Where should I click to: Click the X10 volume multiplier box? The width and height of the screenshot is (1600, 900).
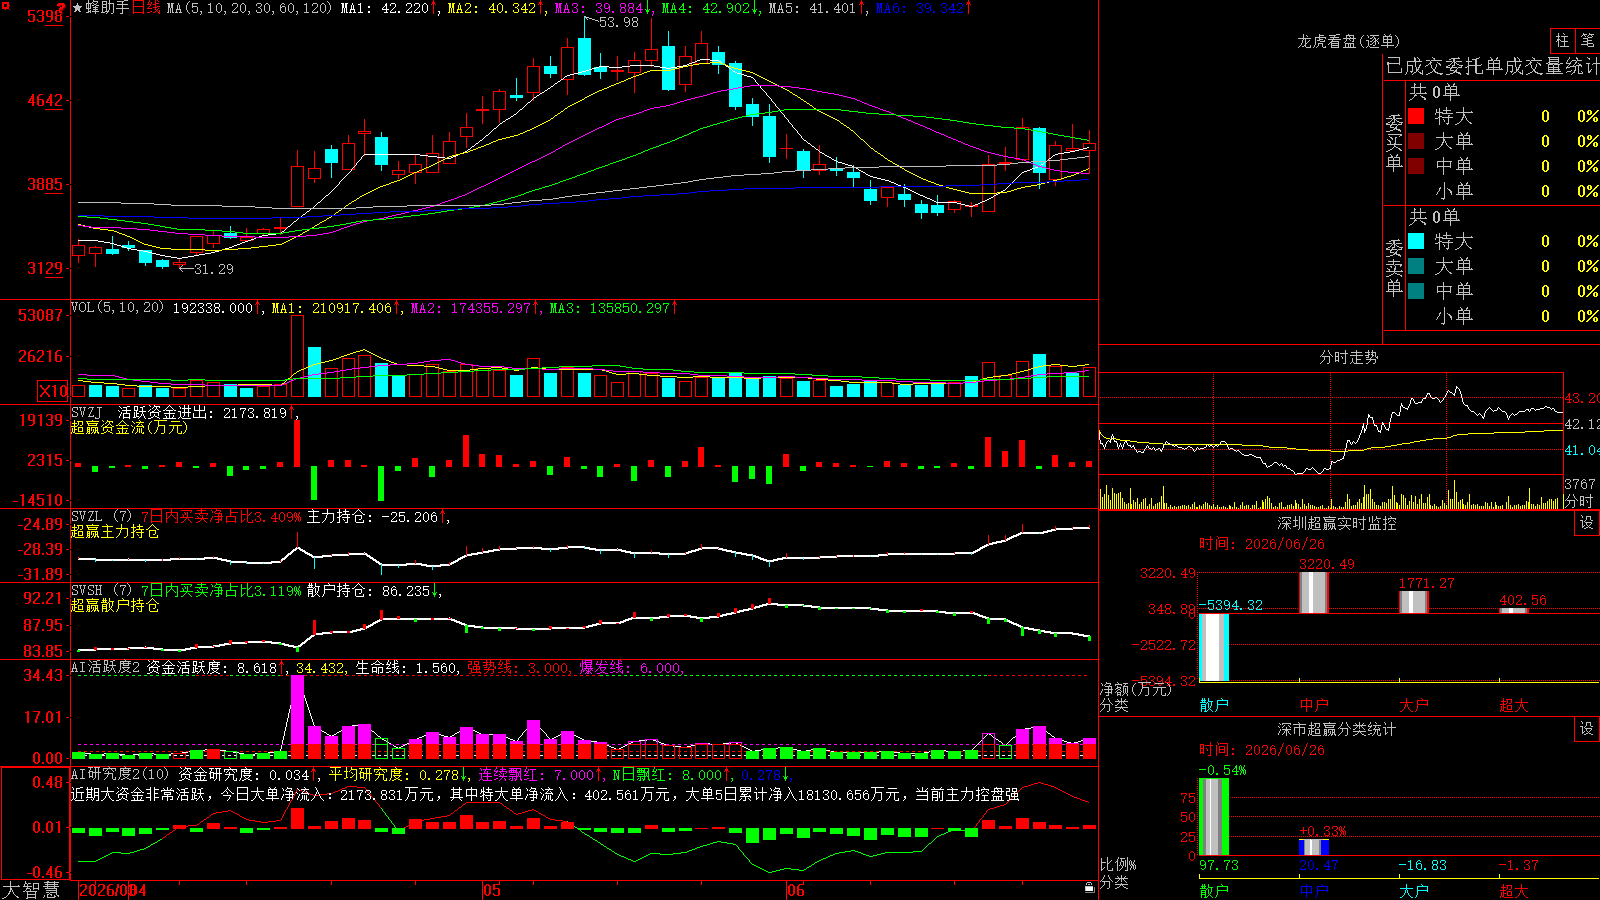53,391
